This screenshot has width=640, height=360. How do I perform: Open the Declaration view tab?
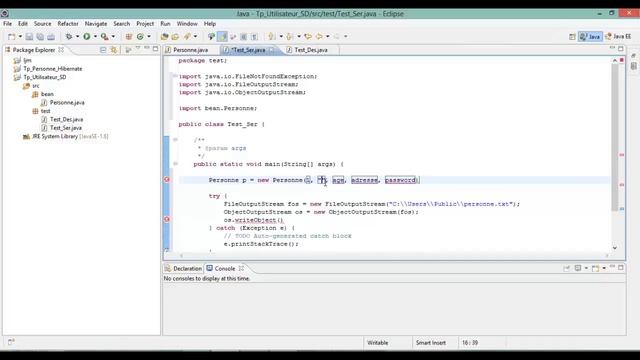tap(183, 269)
